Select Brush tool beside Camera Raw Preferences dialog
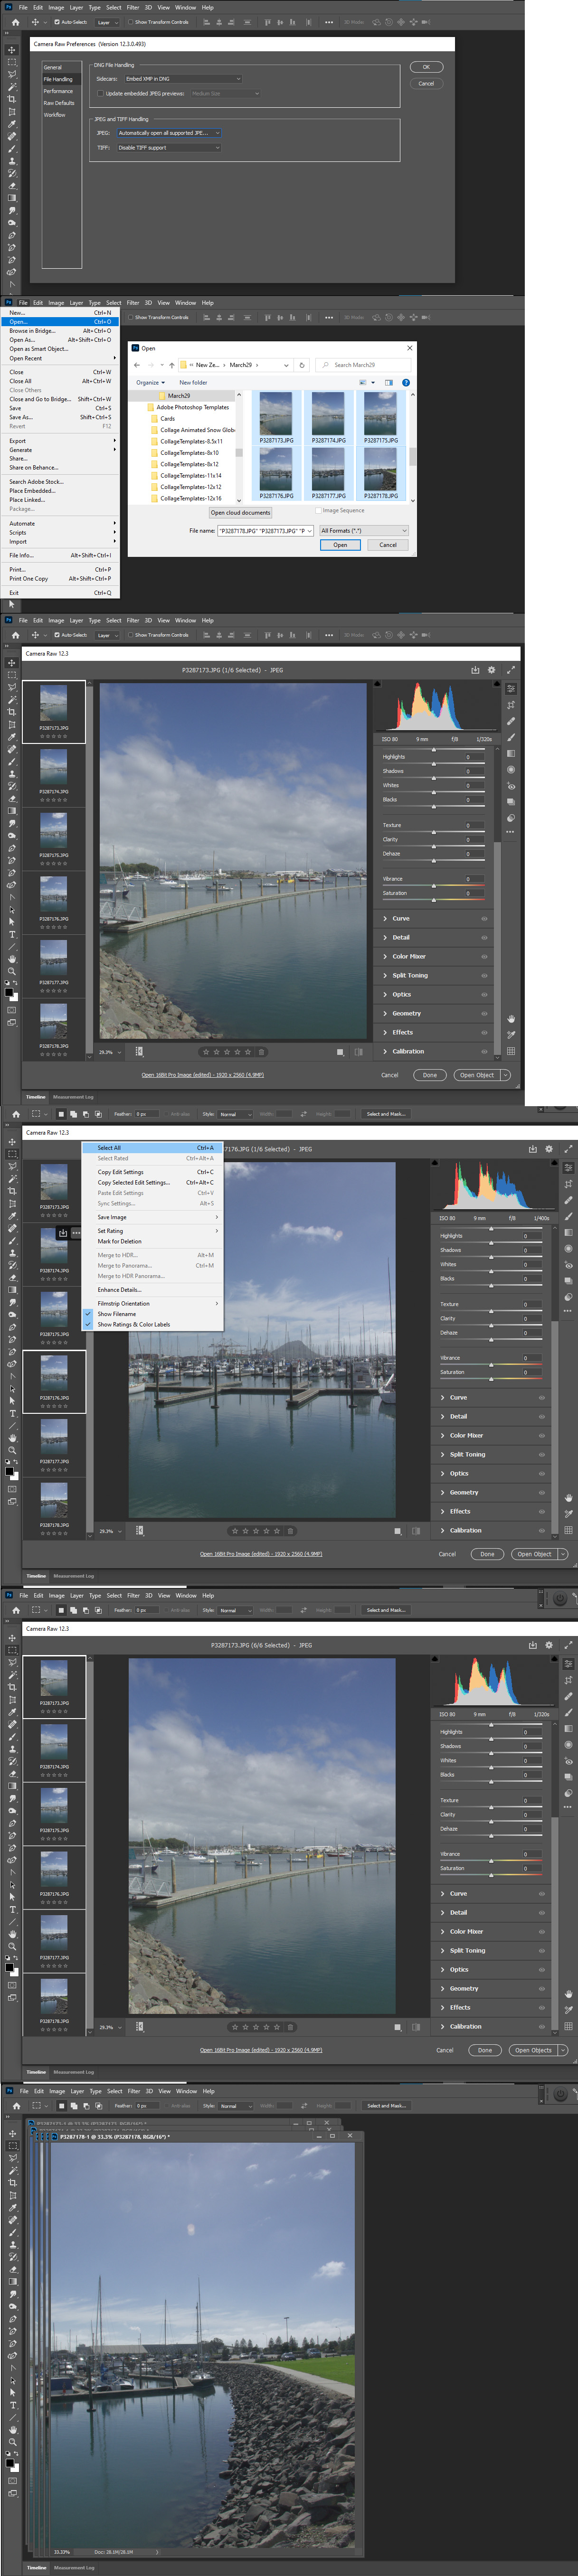 pos(12,149)
